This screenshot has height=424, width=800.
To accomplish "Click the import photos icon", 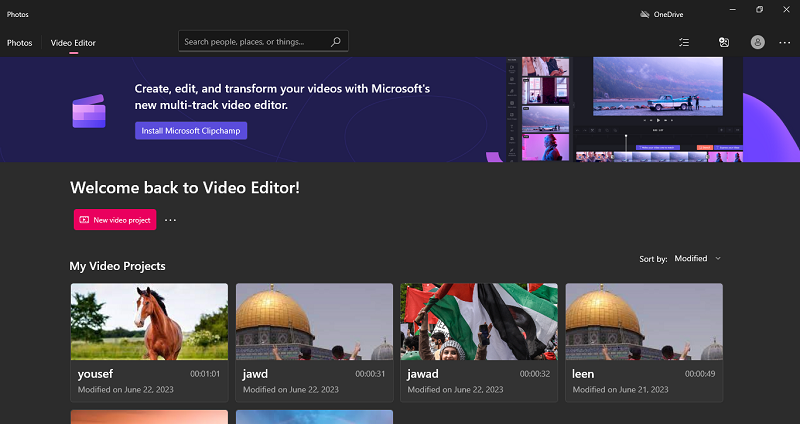I will tap(723, 43).
